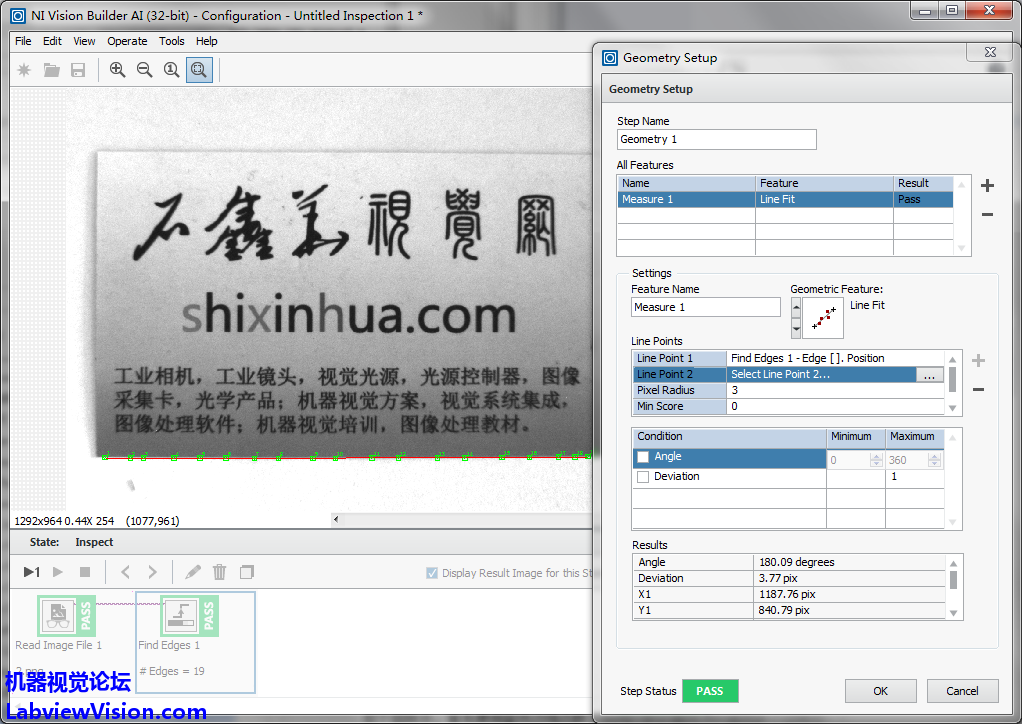Click the Open folder toolbar icon
This screenshot has height=724, width=1022.
[x=51, y=70]
